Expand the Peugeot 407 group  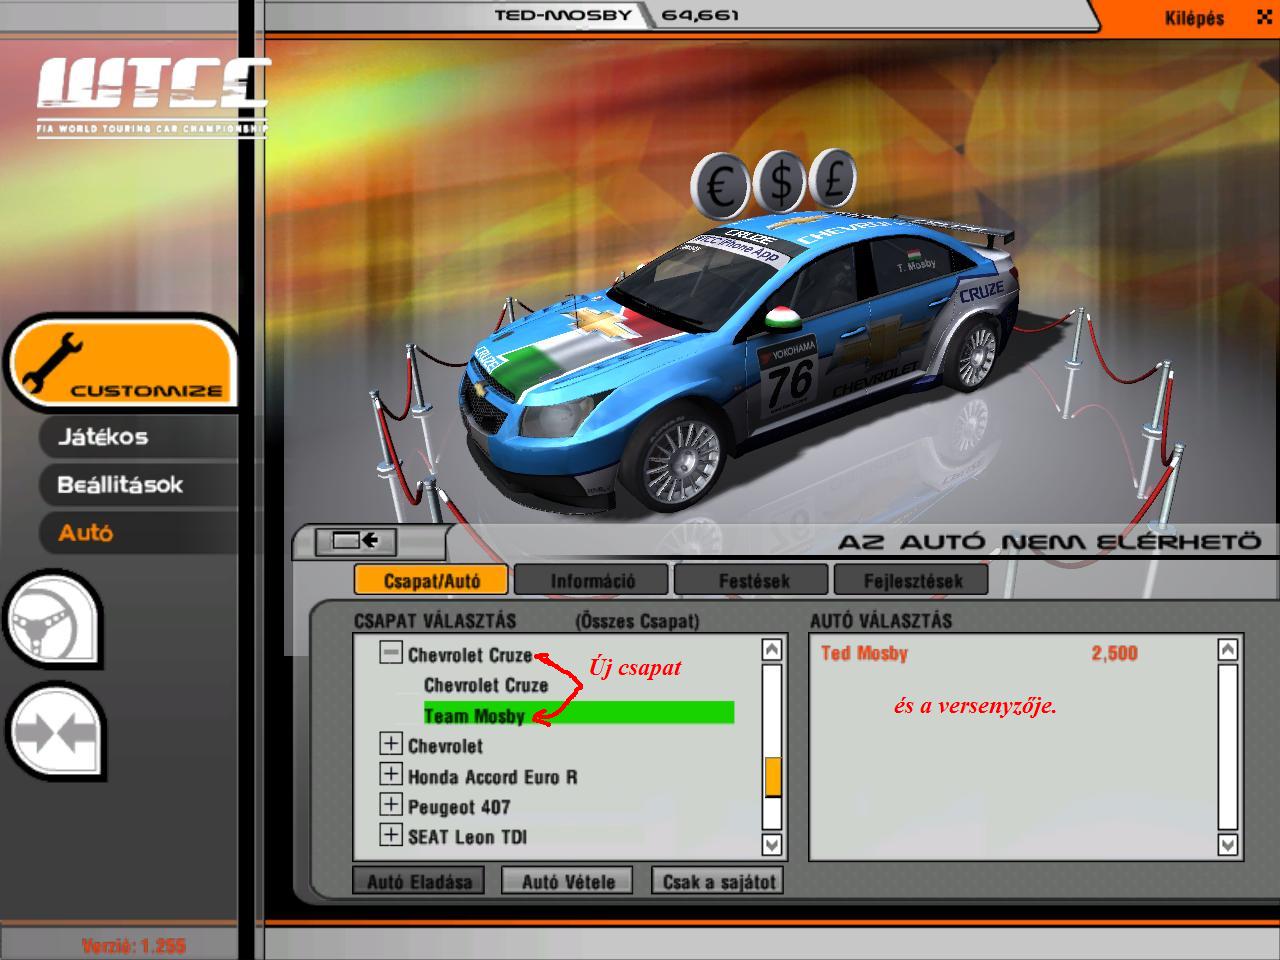point(391,804)
